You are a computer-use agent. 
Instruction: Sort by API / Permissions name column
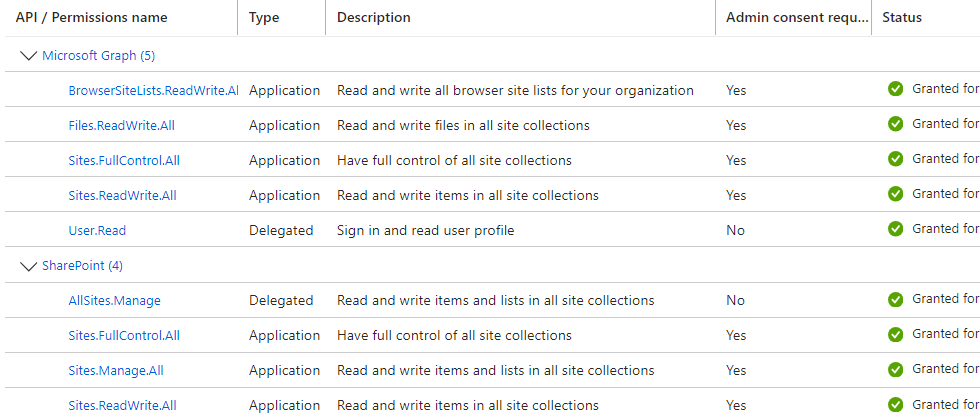pyautogui.click(x=92, y=18)
